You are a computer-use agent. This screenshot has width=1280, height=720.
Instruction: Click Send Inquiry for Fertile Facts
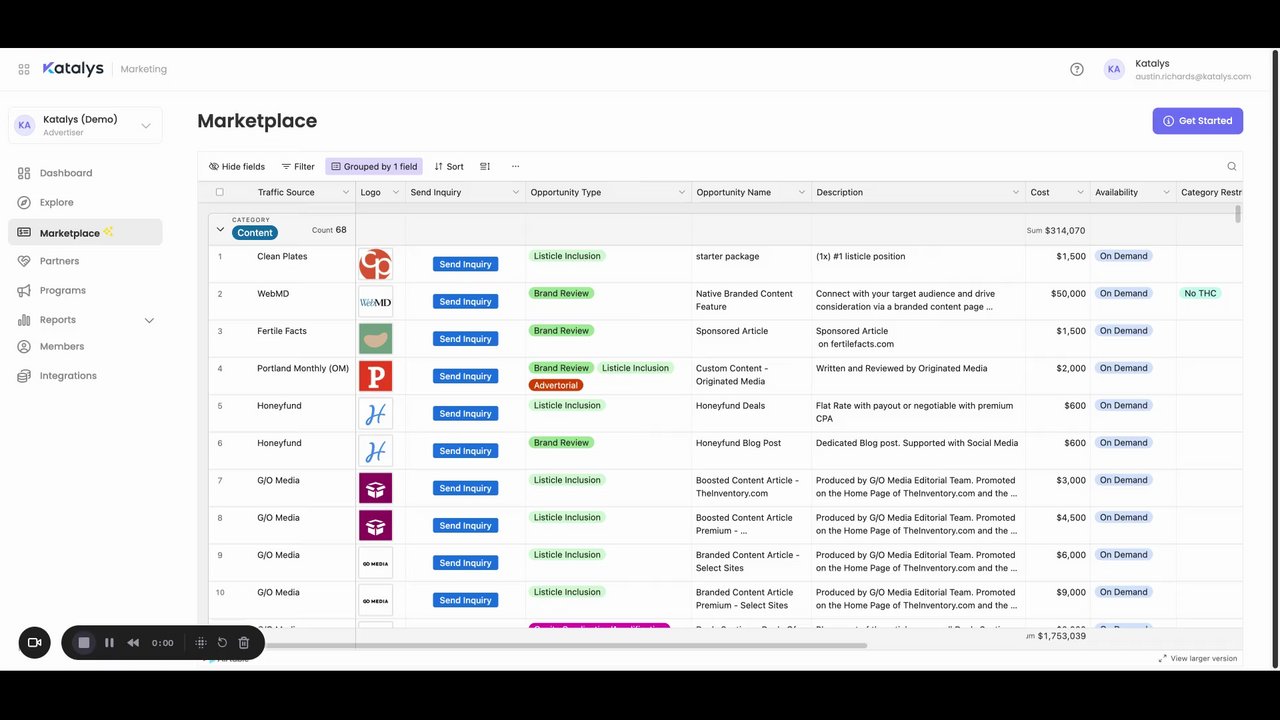point(465,339)
